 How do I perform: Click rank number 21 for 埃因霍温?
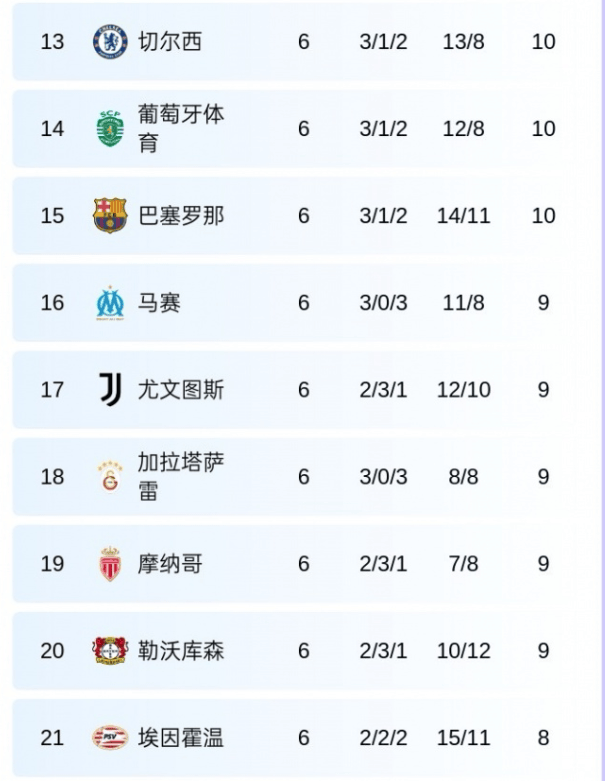[x=52, y=738]
